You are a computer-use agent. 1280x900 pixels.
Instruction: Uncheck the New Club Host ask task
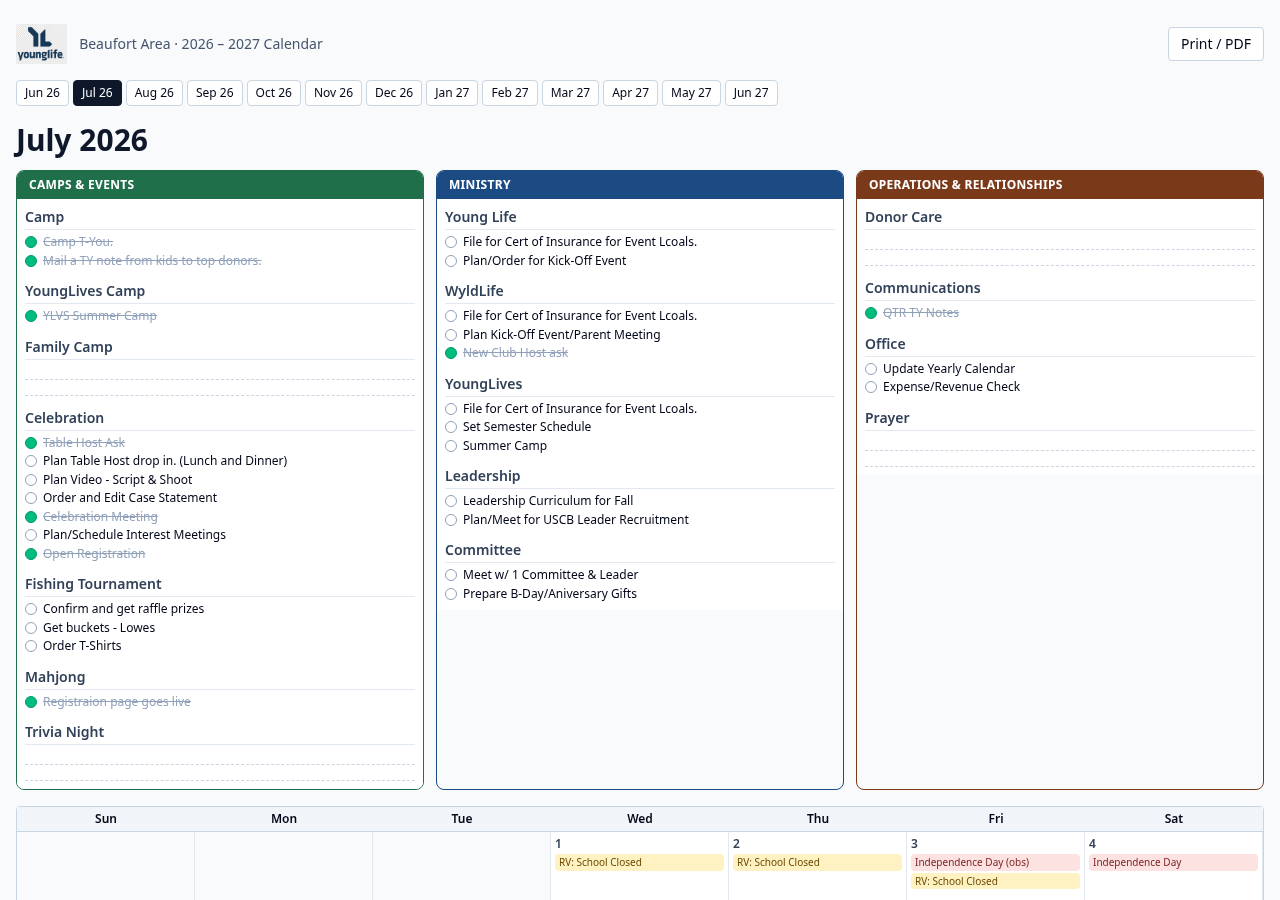coord(451,353)
